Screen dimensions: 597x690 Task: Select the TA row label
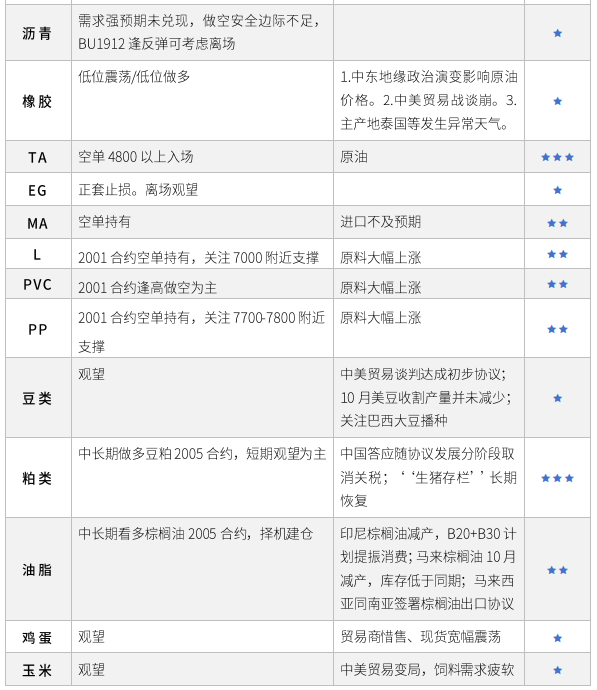(x=38, y=157)
